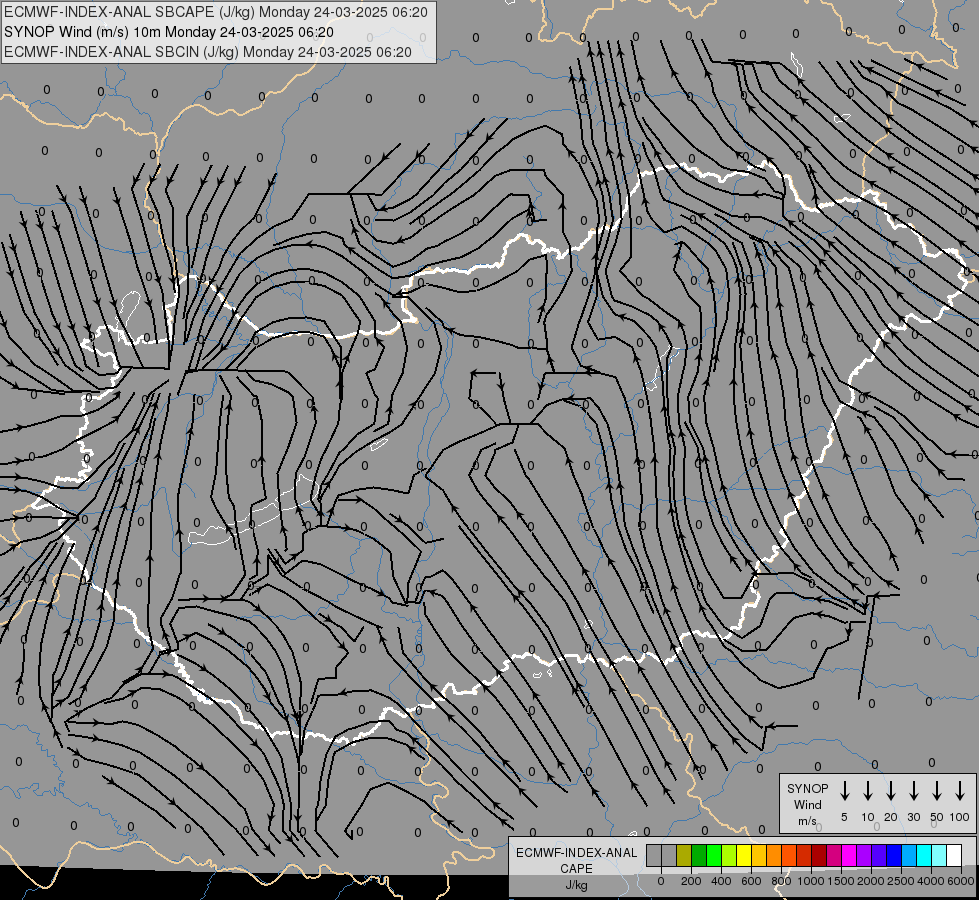Click the '800' tick on the CAPE scale
979x900 pixels.
coord(781,881)
